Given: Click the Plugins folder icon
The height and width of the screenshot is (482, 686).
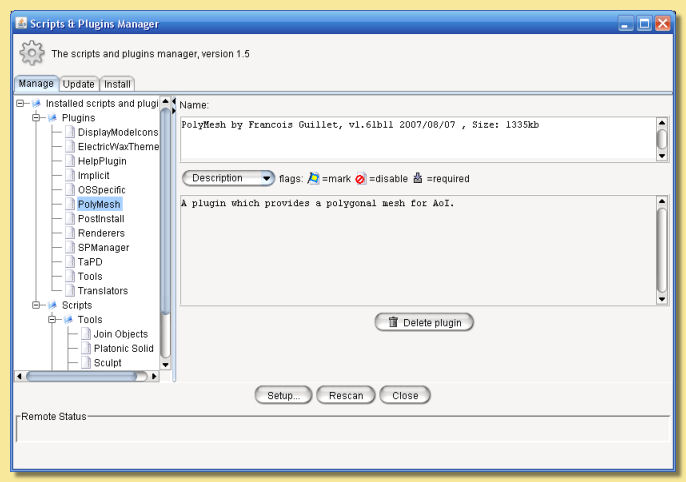Looking at the screenshot, I should click(x=52, y=117).
